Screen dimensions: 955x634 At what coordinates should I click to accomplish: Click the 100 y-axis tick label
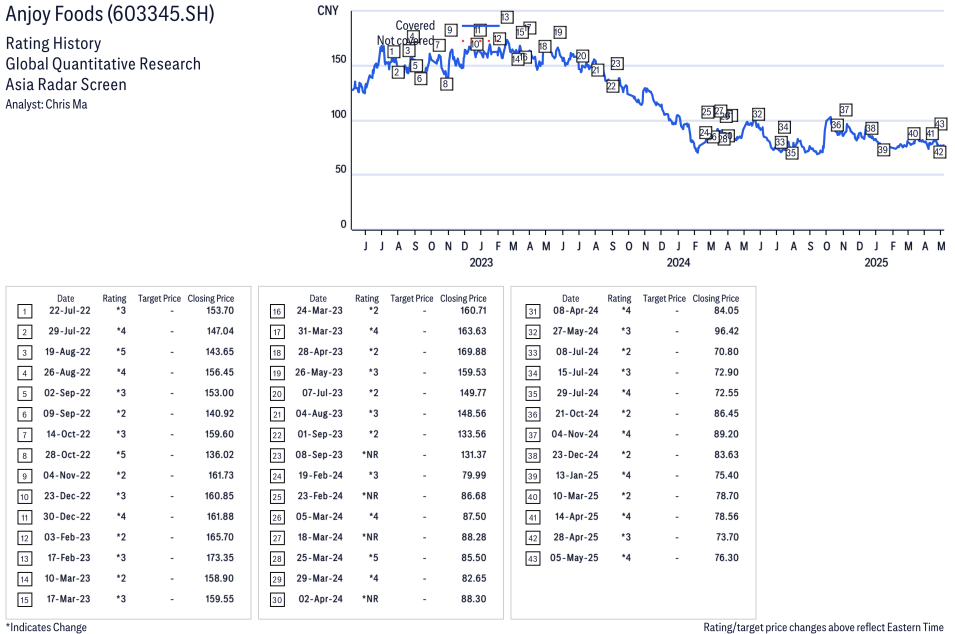click(x=339, y=114)
